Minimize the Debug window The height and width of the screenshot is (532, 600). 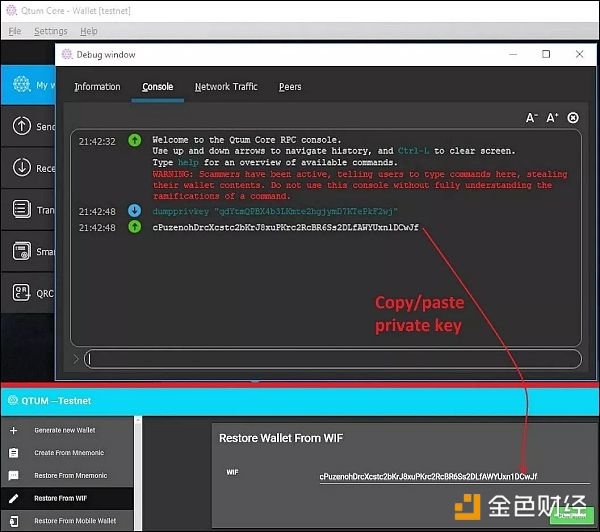click(513, 54)
